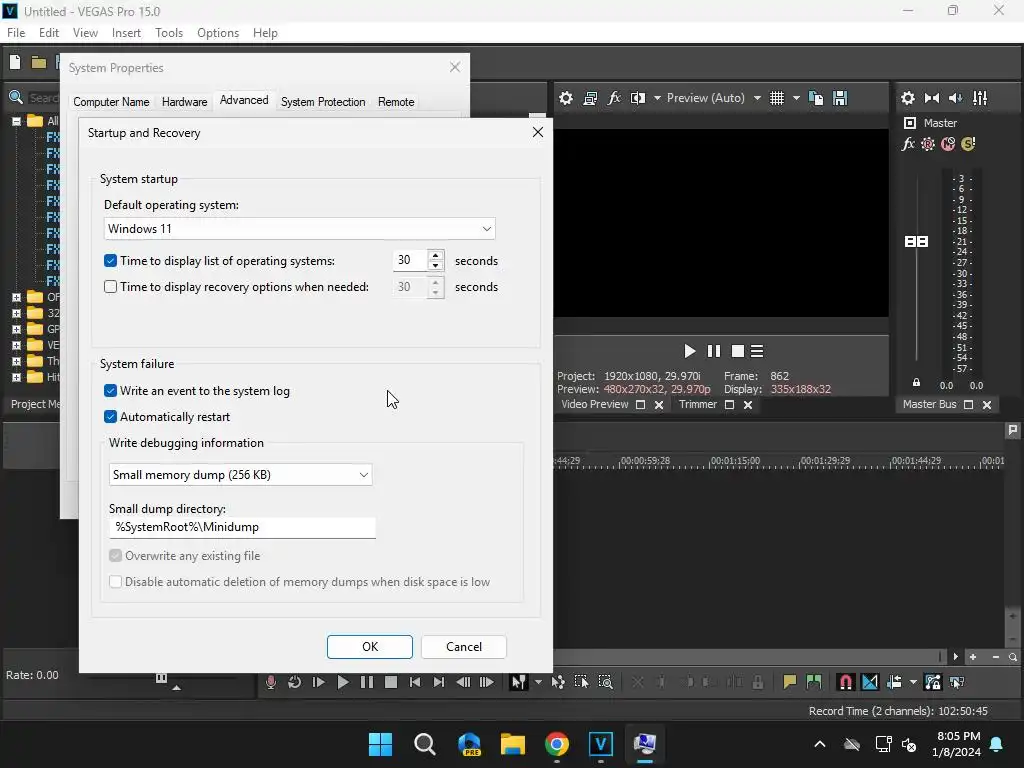Open project video properties gear in preview

(566, 98)
